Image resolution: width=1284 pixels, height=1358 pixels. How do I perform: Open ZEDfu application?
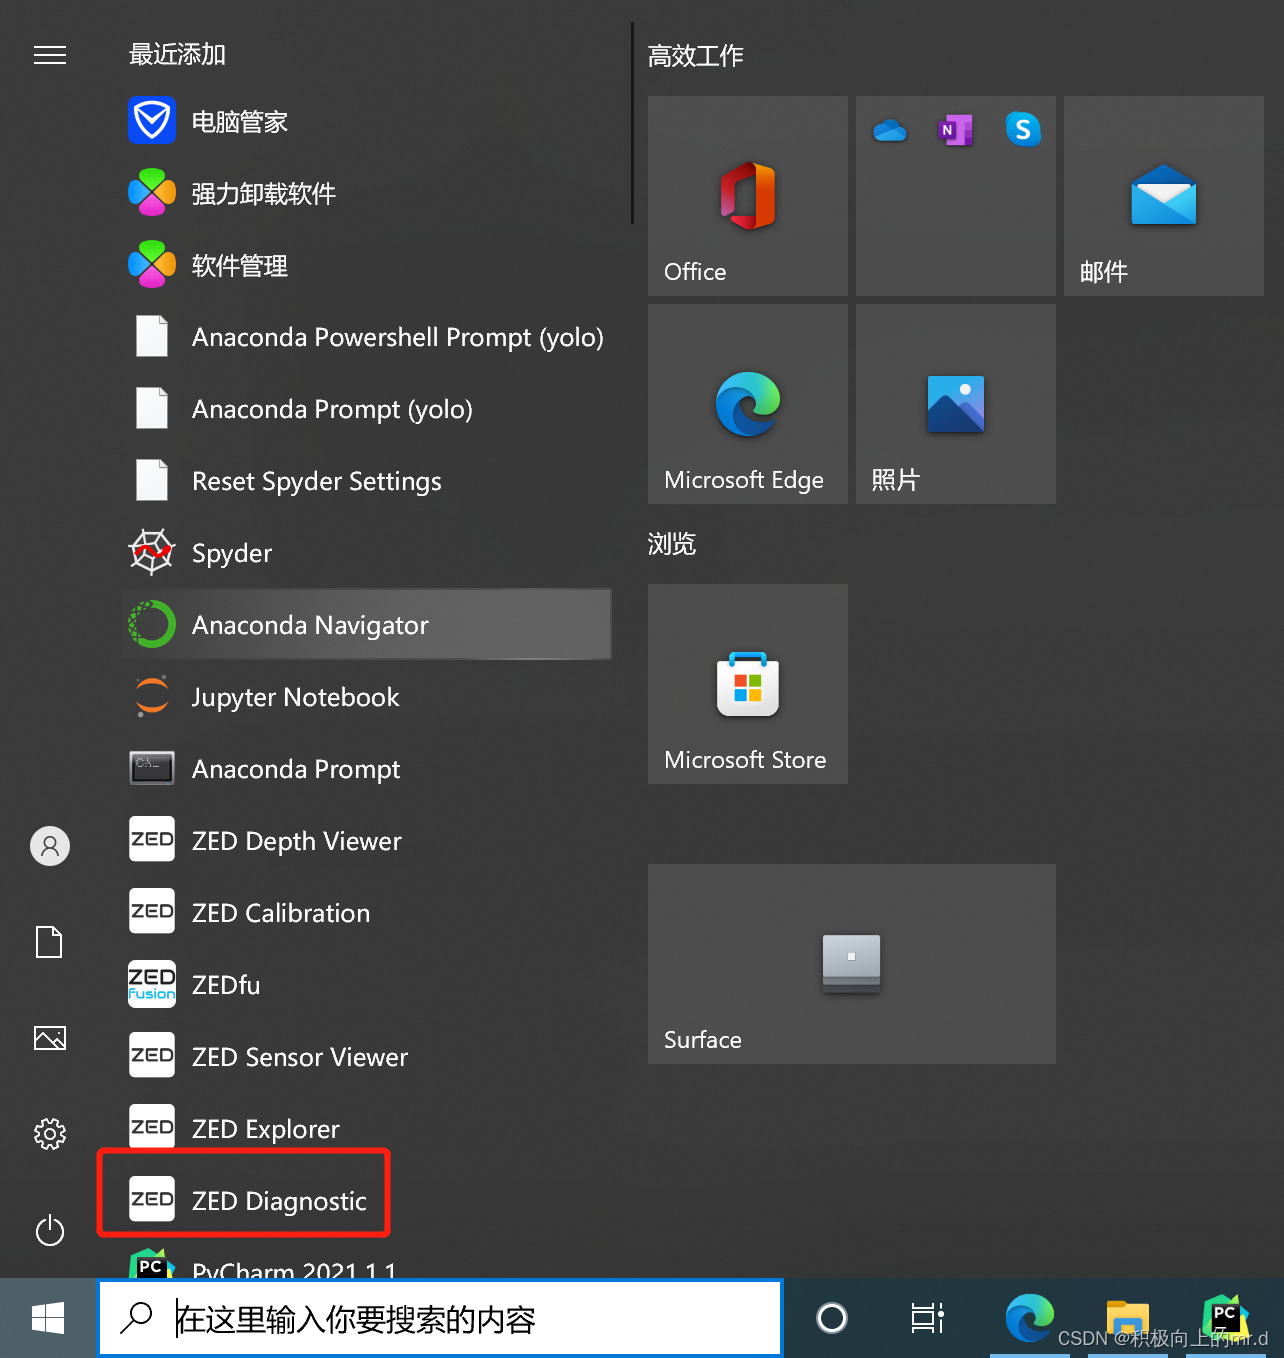(225, 984)
